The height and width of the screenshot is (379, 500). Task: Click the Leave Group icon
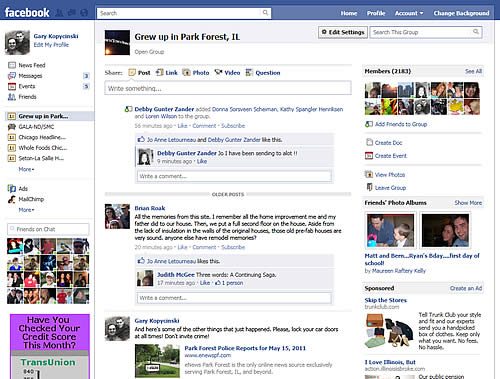tap(369, 187)
